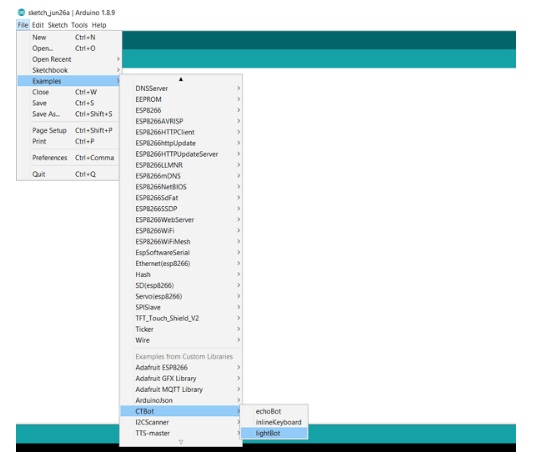
Task: Expand the Sketchbook submenu arrow
Action: pyautogui.click(x=118, y=70)
